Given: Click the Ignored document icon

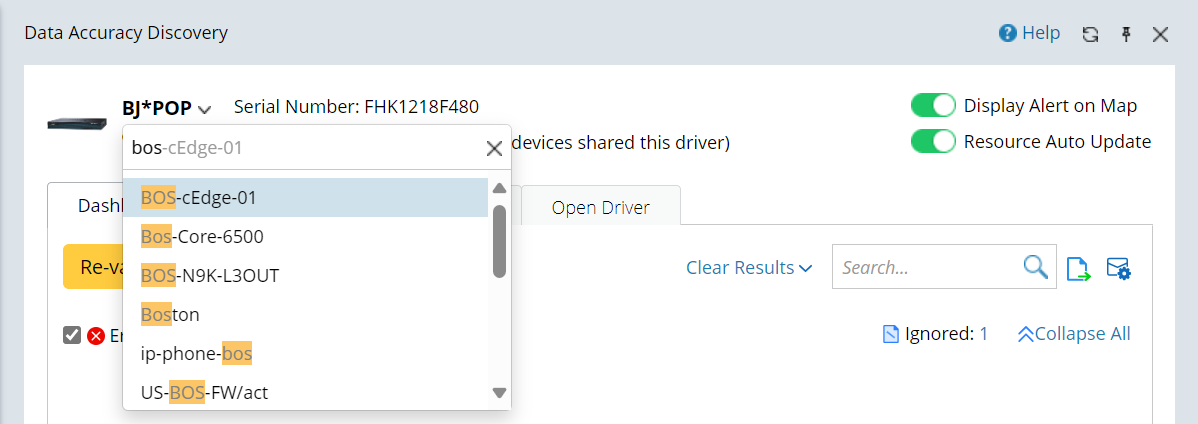Looking at the screenshot, I should point(890,334).
